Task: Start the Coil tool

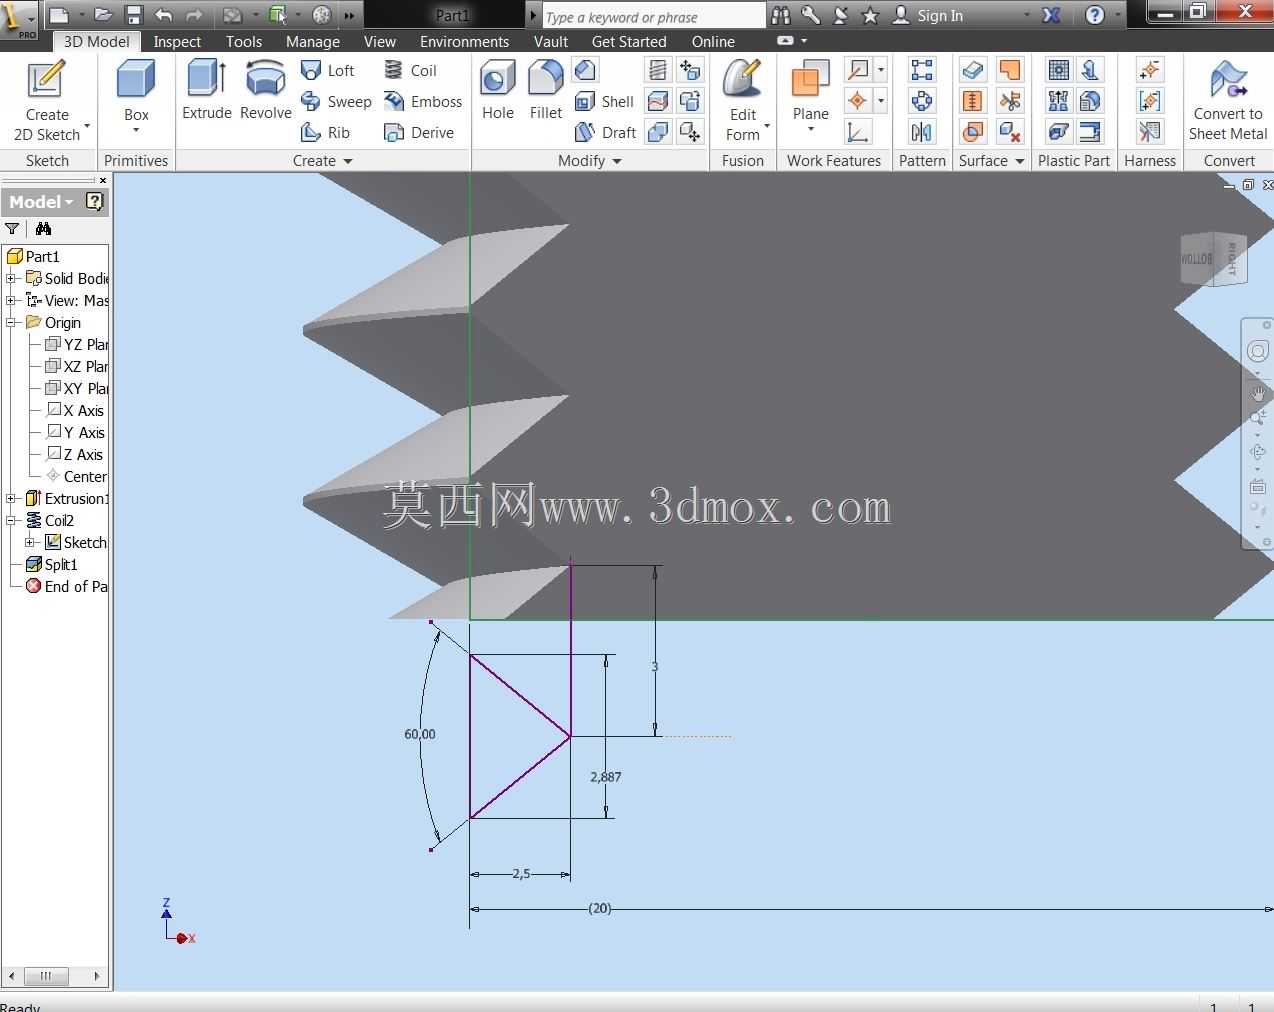Action: [x=411, y=70]
